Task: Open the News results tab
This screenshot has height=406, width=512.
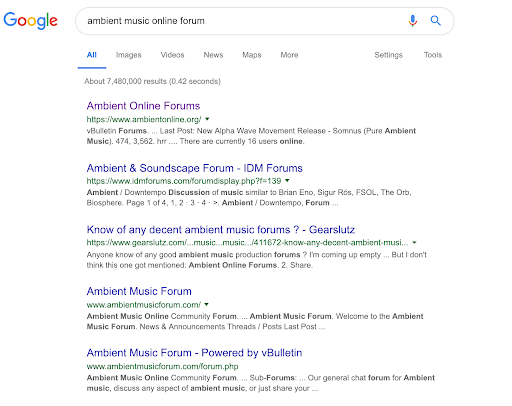Action: click(x=213, y=55)
